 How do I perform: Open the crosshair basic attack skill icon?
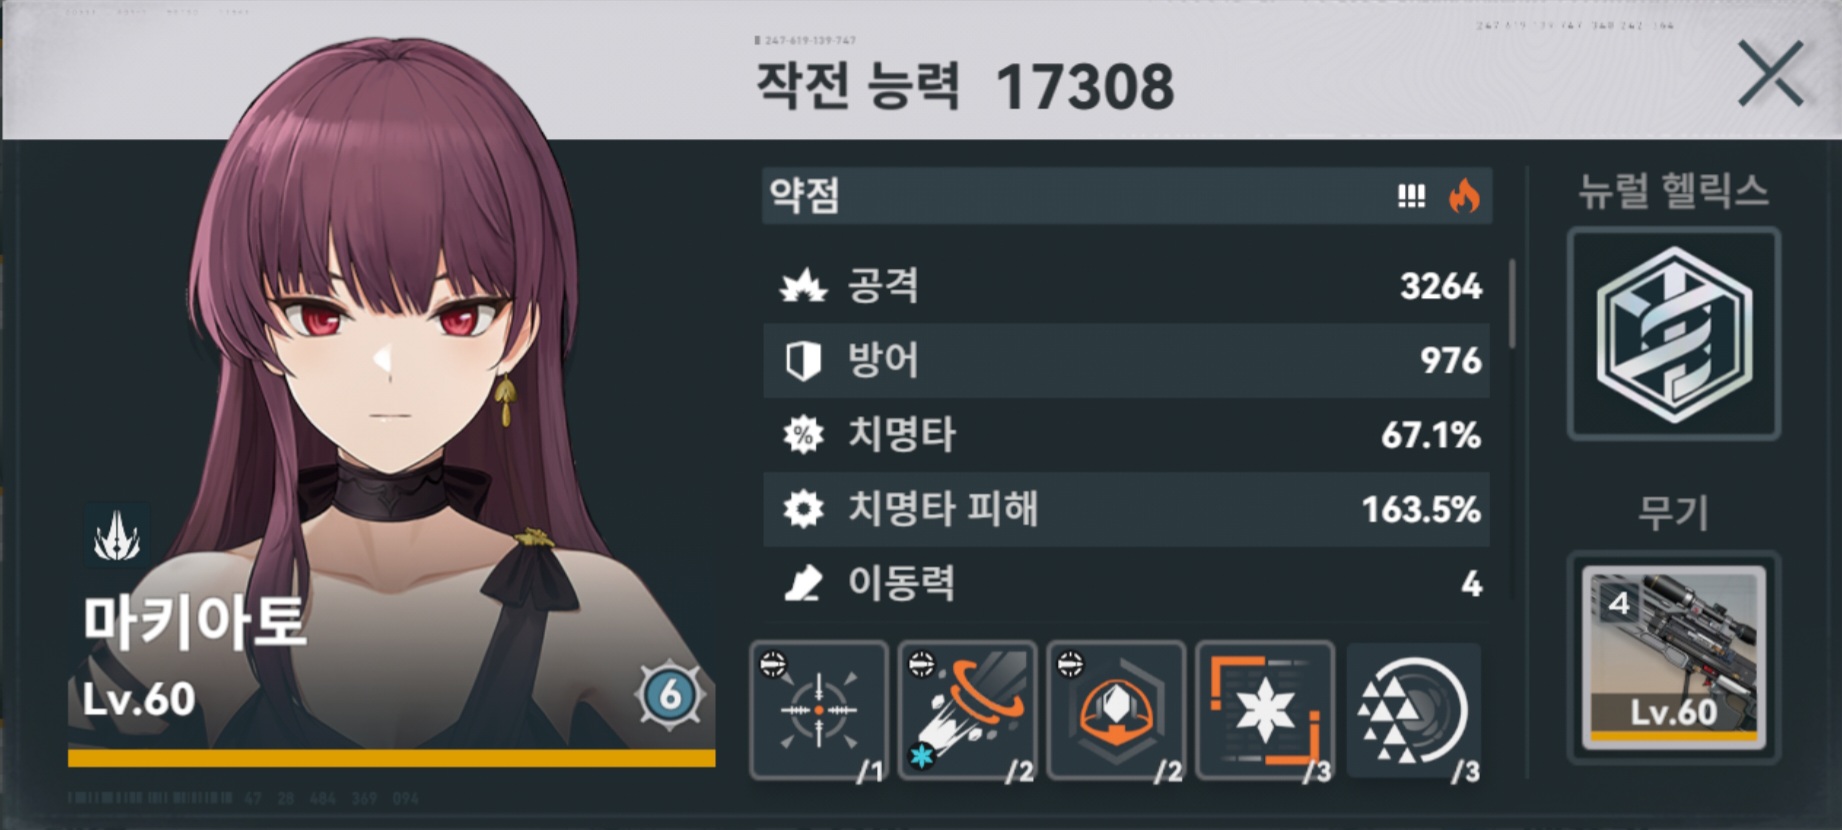point(819,711)
